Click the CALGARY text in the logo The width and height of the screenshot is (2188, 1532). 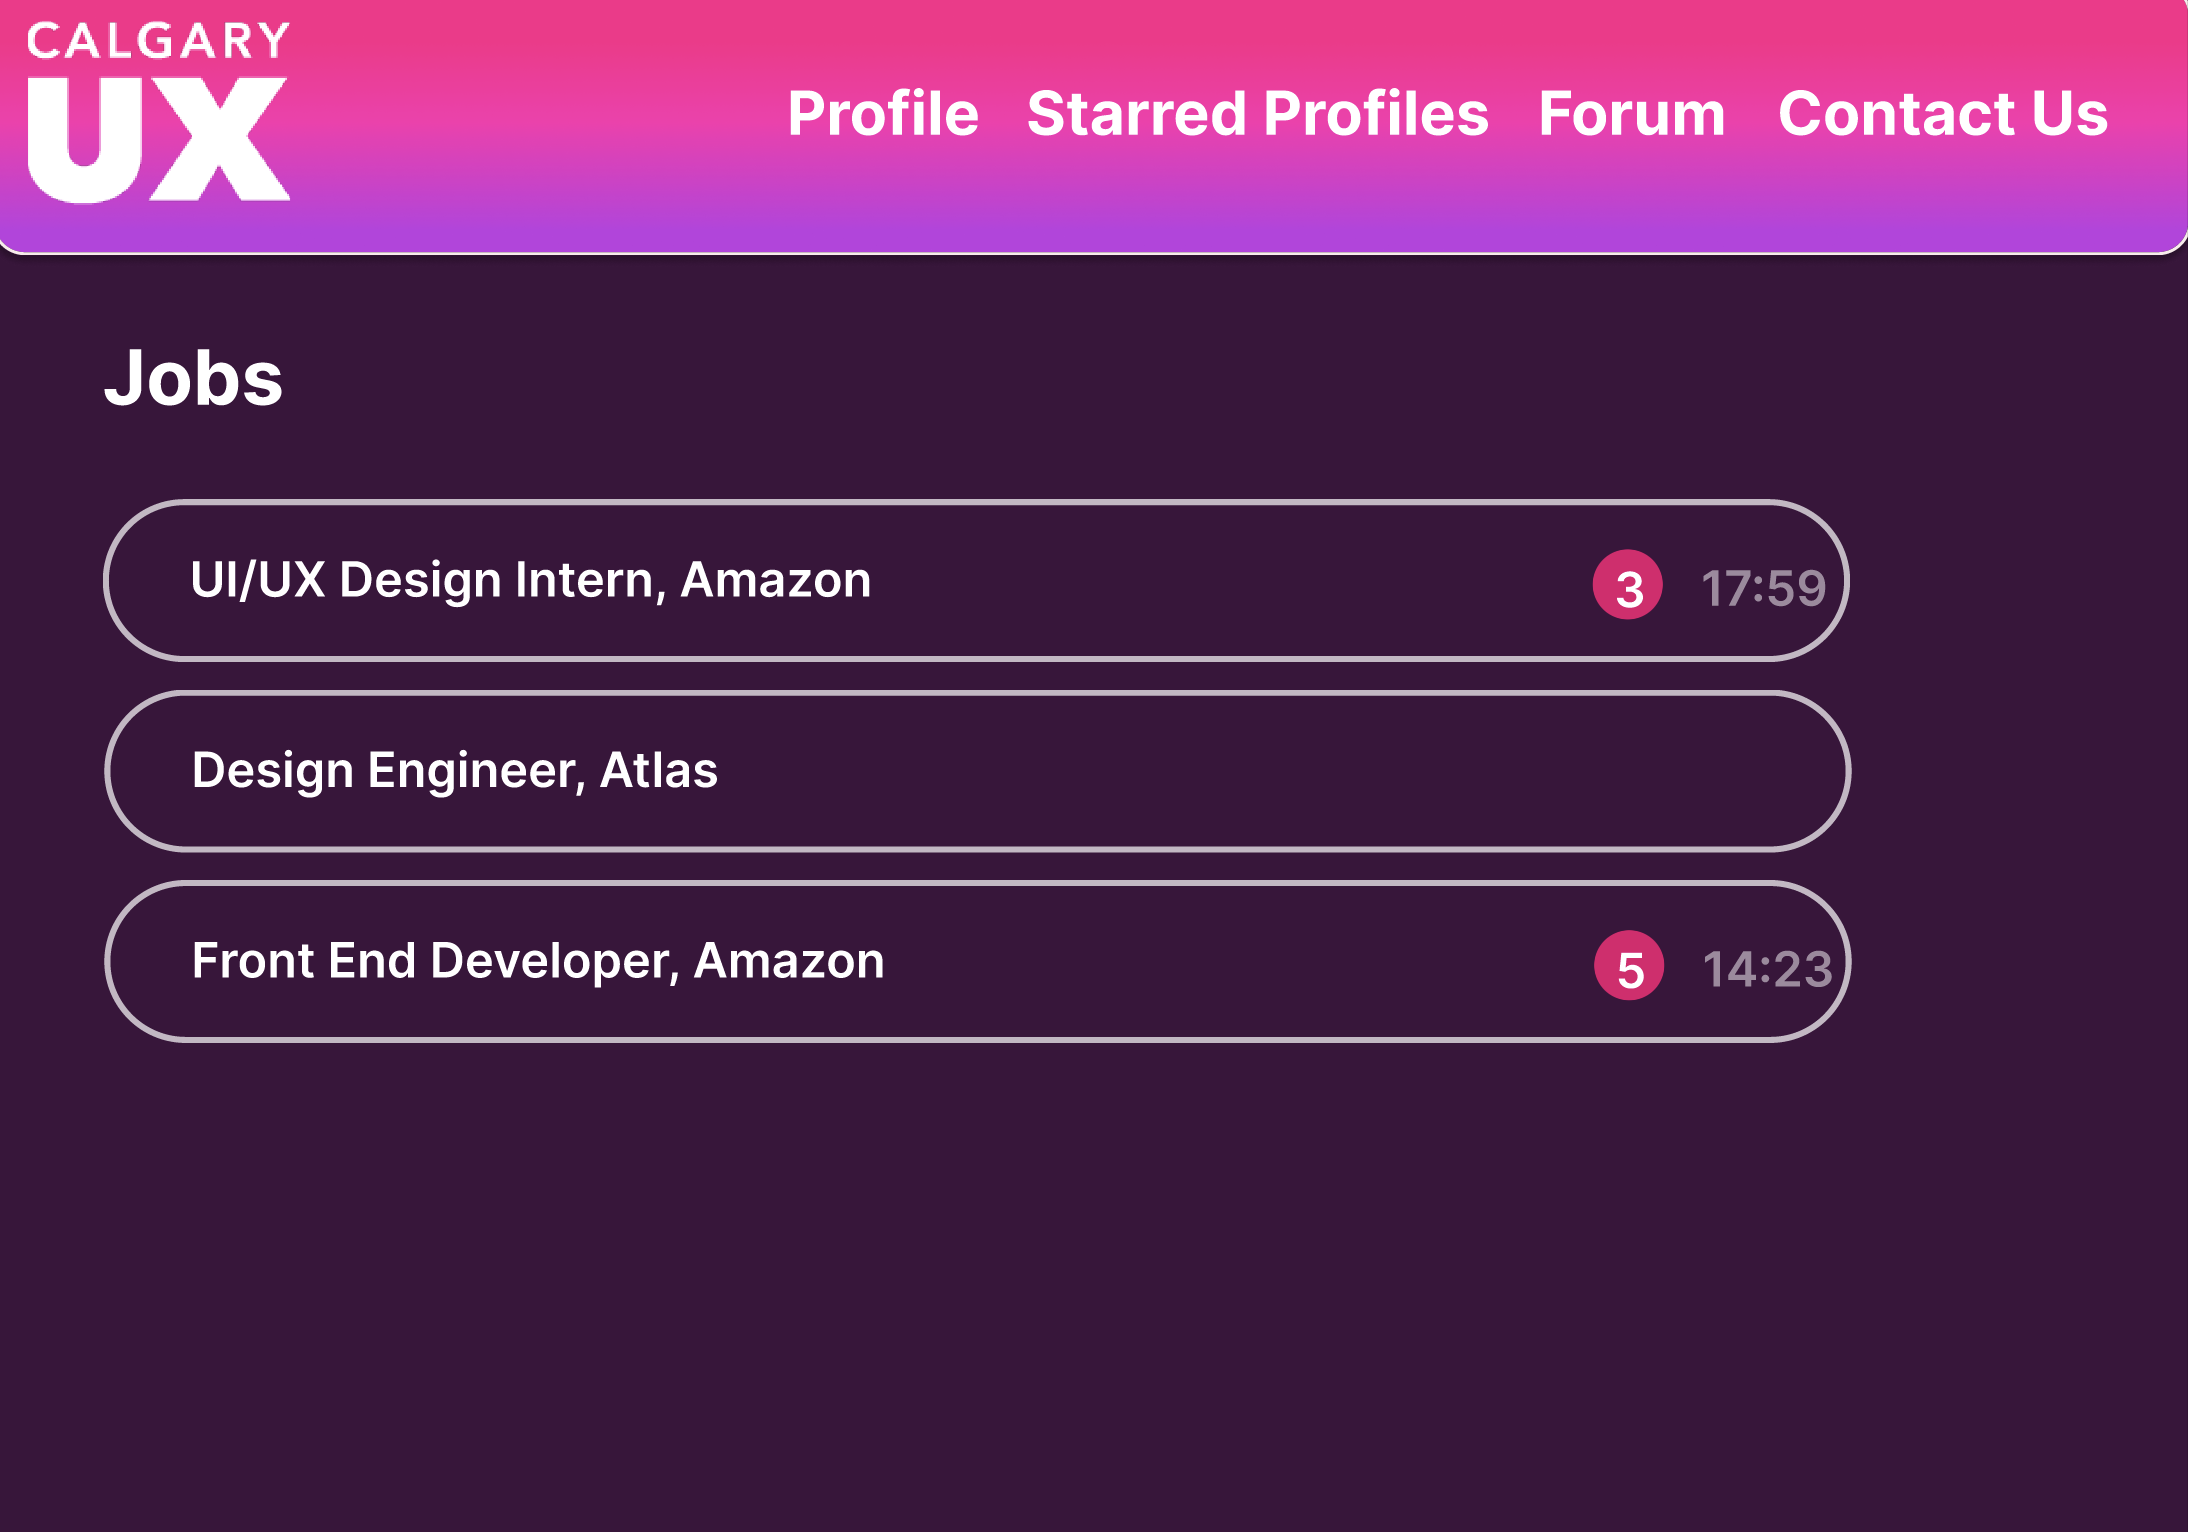[159, 41]
